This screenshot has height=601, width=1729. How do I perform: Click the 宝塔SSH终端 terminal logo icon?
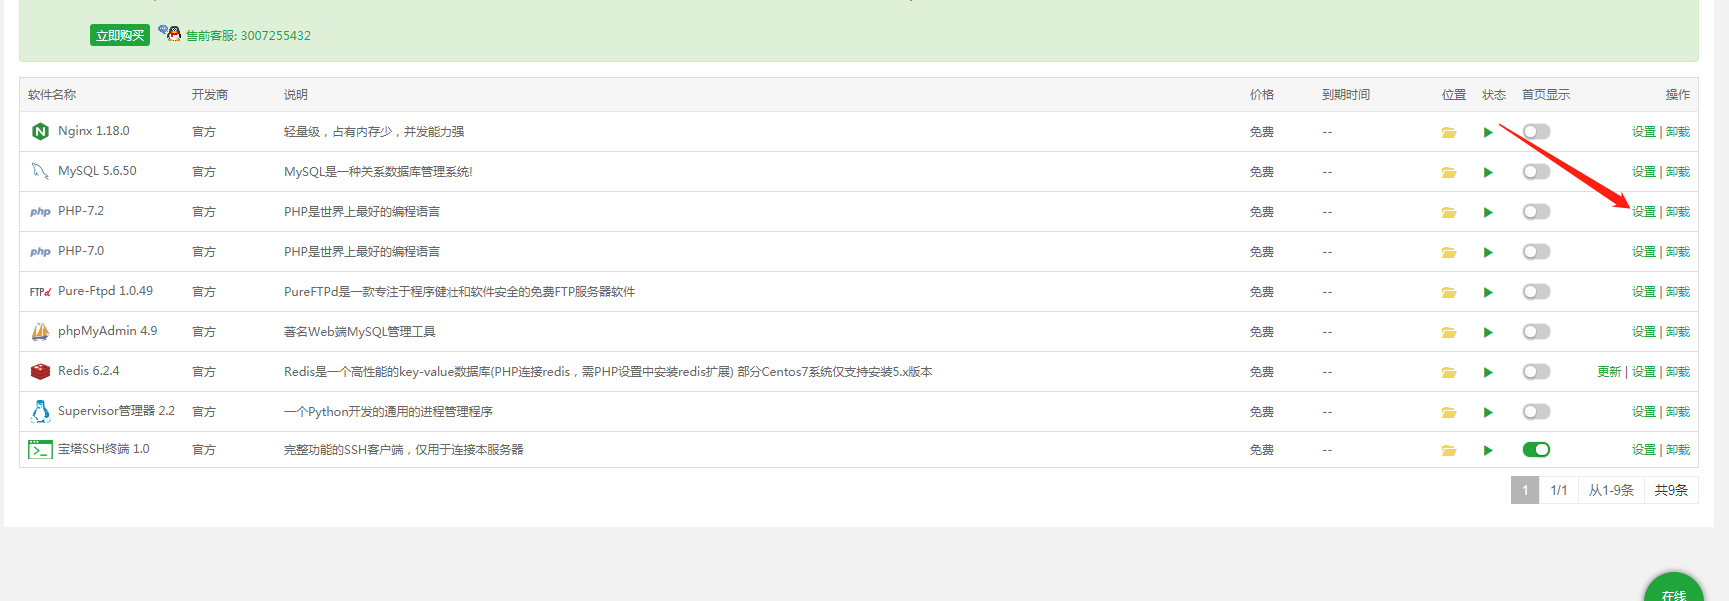[x=40, y=450]
